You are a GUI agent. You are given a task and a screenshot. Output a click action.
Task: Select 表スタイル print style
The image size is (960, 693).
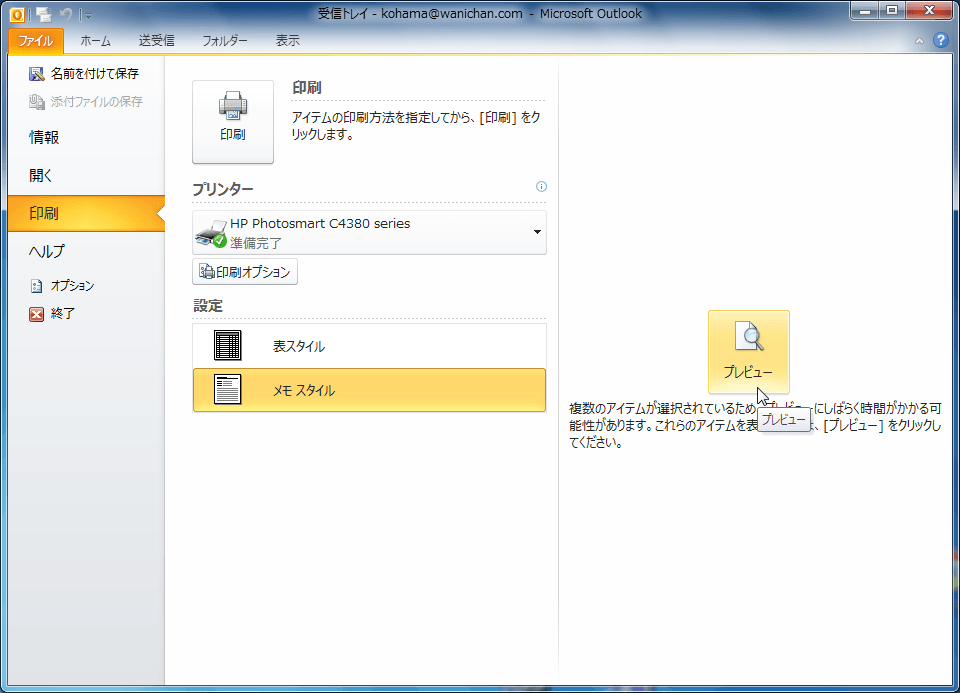pyautogui.click(x=369, y=346)
